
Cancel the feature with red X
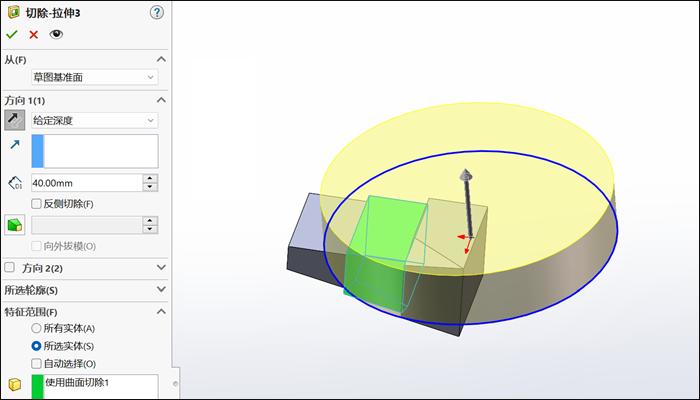click(x=33, y=34)
